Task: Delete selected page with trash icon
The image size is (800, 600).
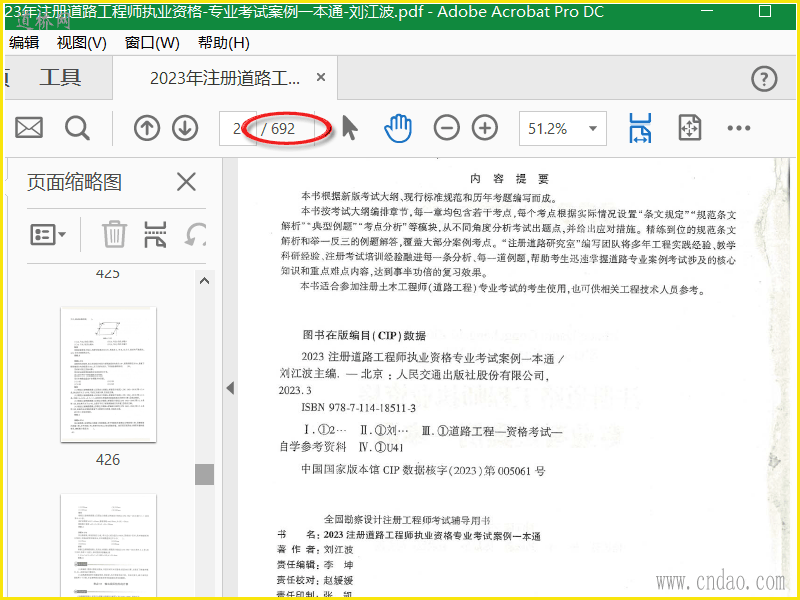Action: pyautogui.click(x=114, y=234)
